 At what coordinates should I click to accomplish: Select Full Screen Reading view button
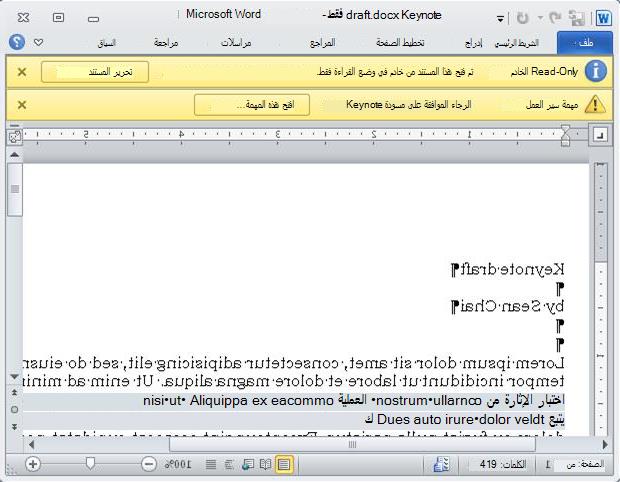tap(265, 464)
